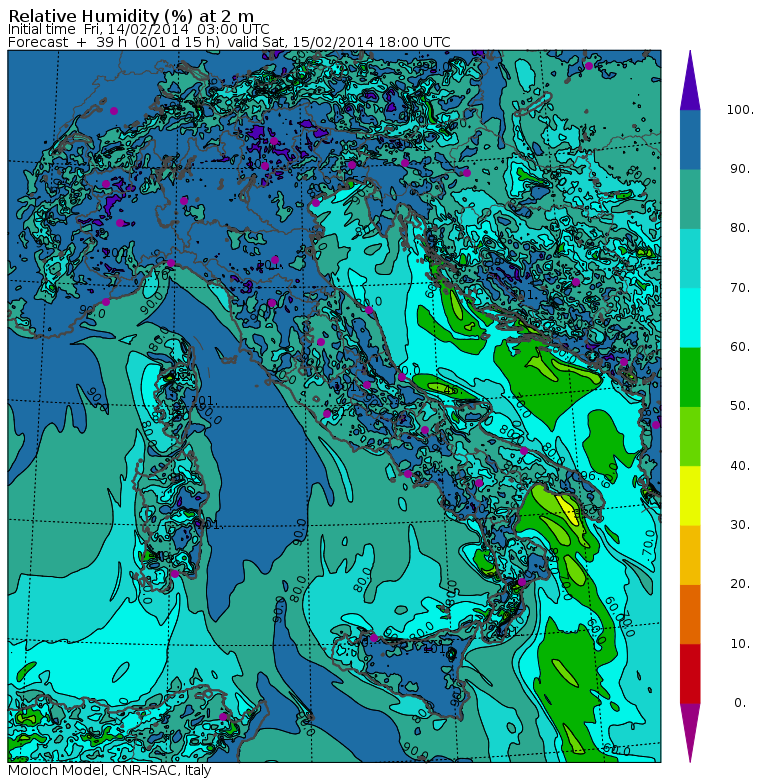The image size is (760, 784).
Task: Select the teal green 80–90 legend band
Action: click(x=690, y=199)
